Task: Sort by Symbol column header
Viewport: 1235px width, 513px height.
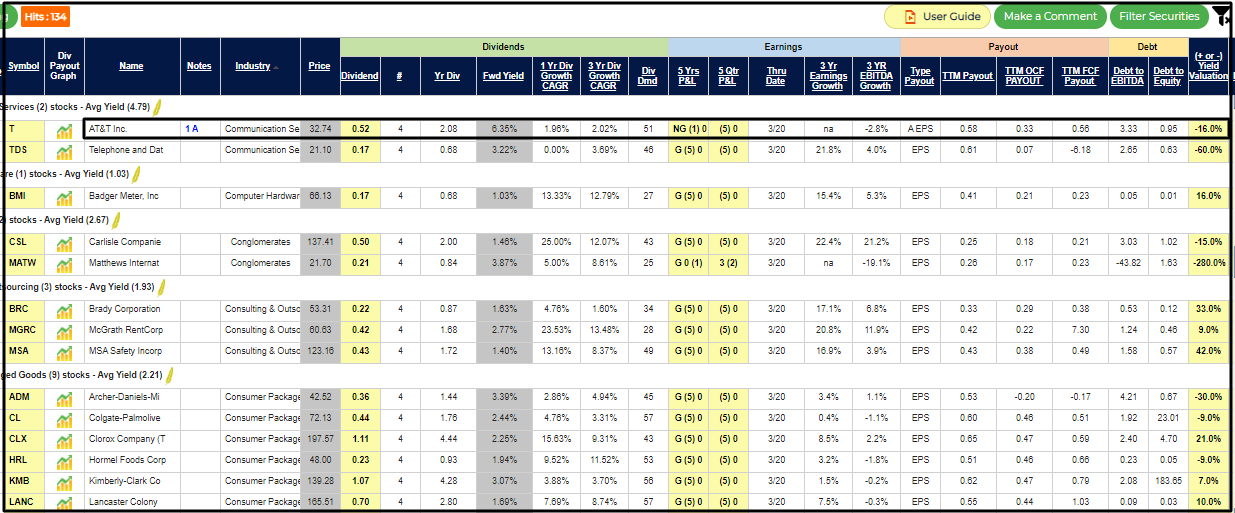Action: point(24,66)
